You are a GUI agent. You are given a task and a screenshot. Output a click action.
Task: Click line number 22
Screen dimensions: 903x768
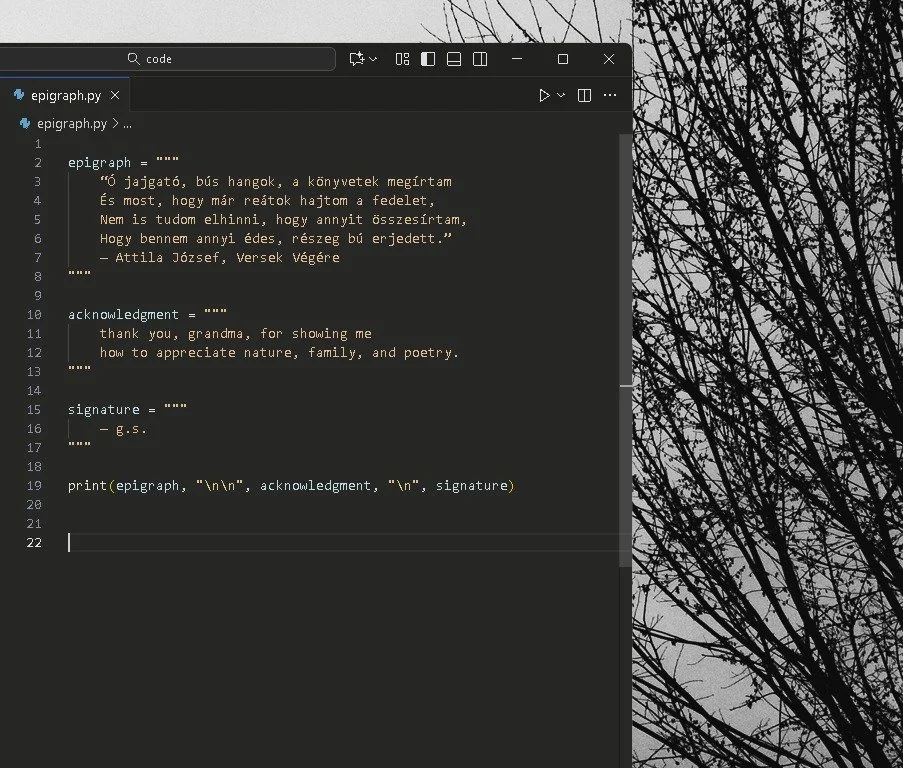(x=34, y=543)
